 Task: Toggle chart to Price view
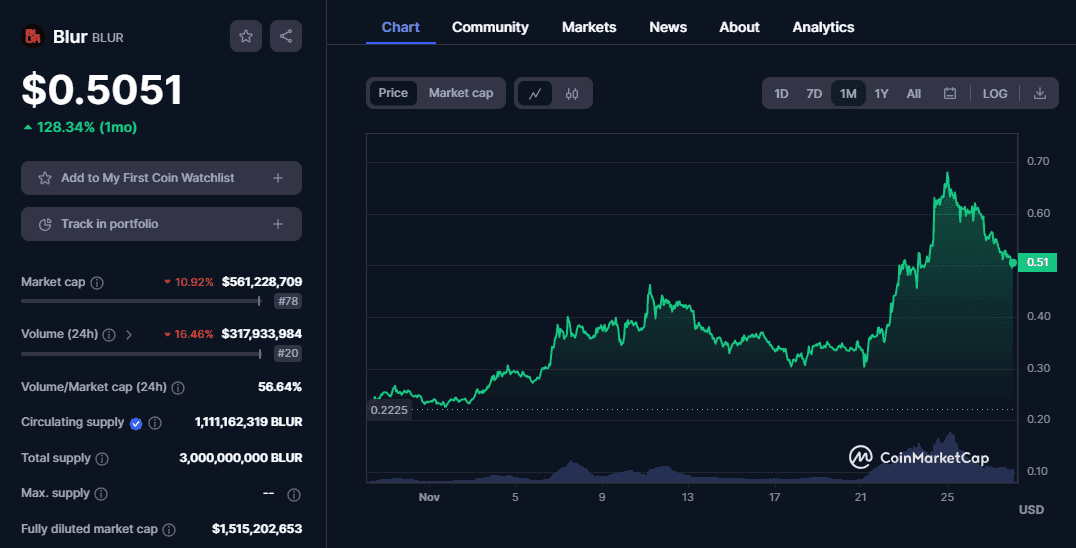pyautogui.click(x=393, y=93)
